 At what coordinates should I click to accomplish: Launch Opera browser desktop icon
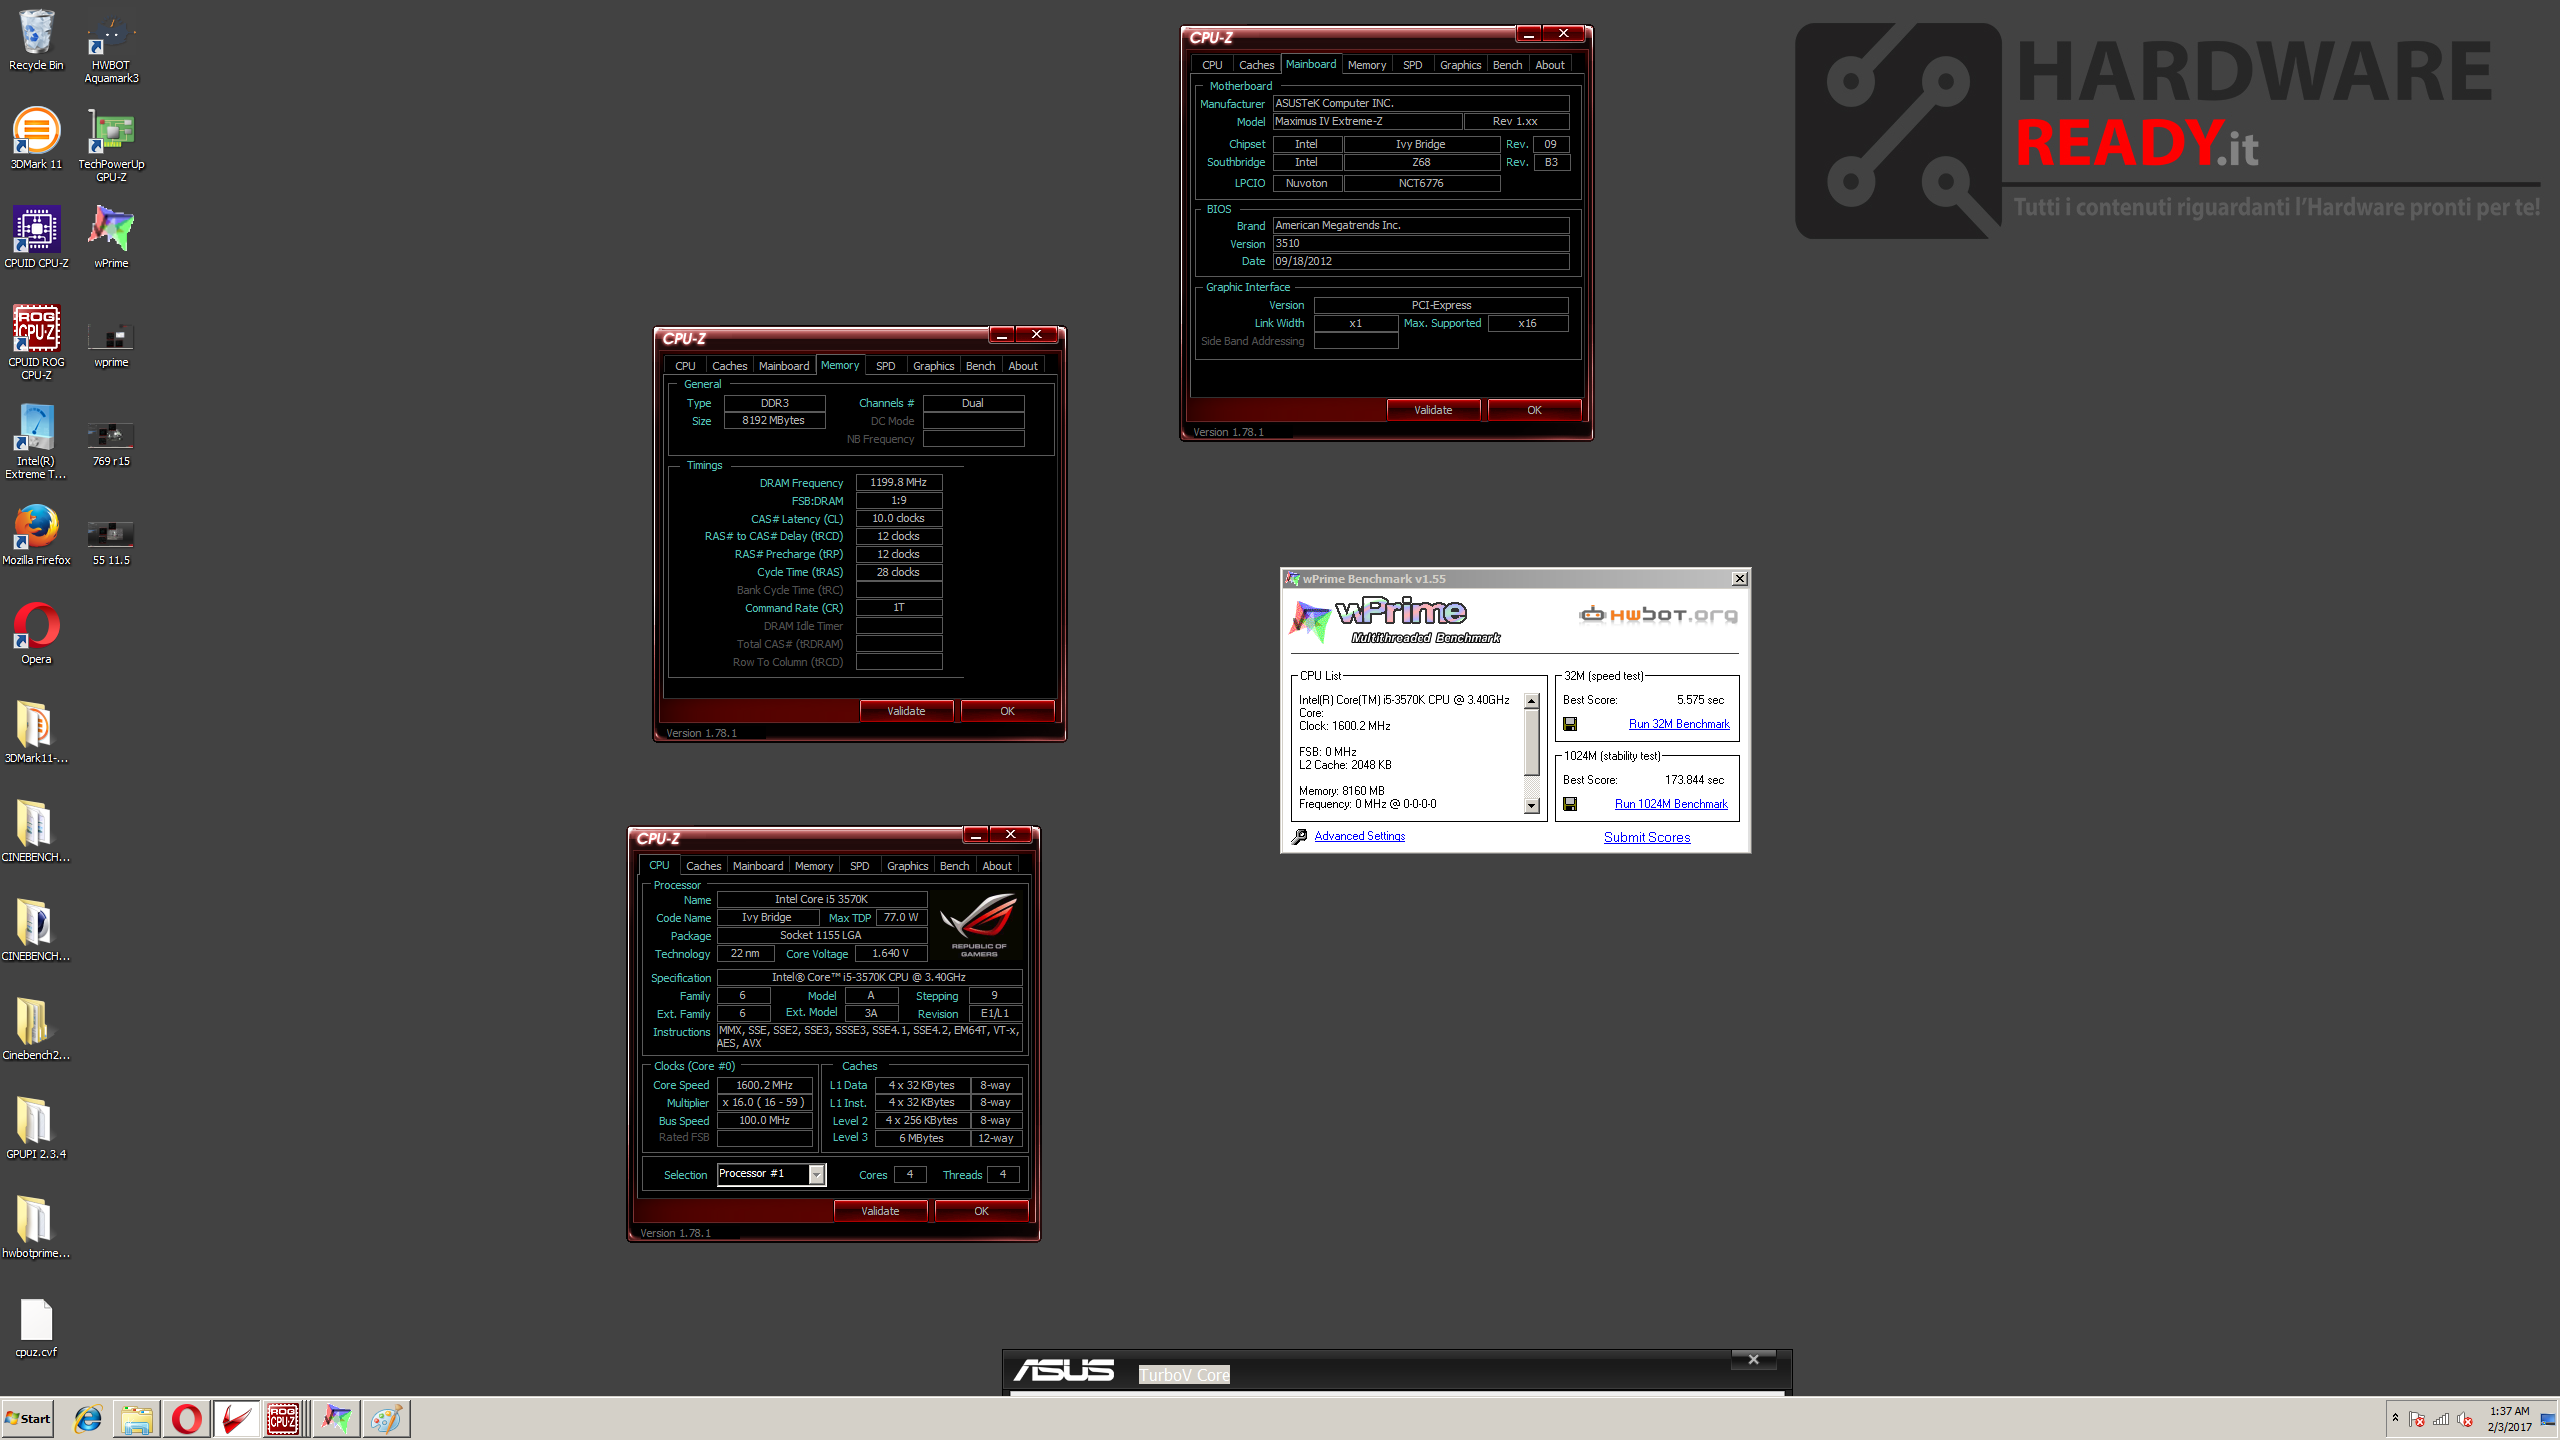[x=36, y=634]
